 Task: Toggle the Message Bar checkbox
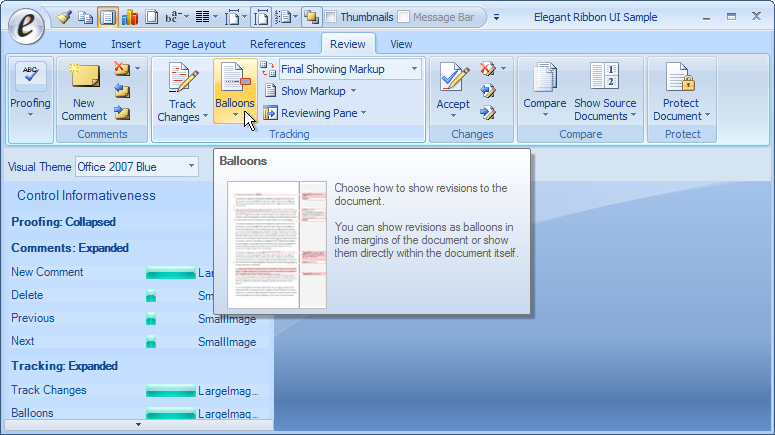coord(404,17)
